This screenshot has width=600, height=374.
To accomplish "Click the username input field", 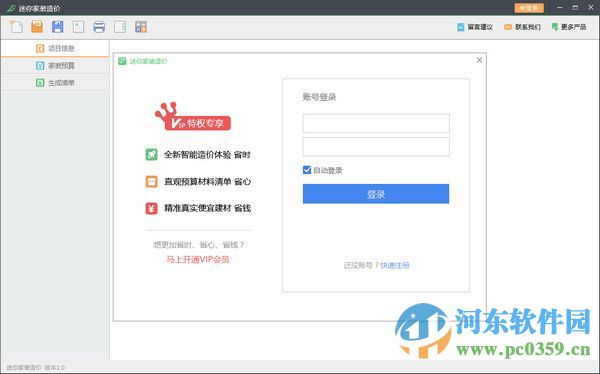I will click(x=376, y=123).
